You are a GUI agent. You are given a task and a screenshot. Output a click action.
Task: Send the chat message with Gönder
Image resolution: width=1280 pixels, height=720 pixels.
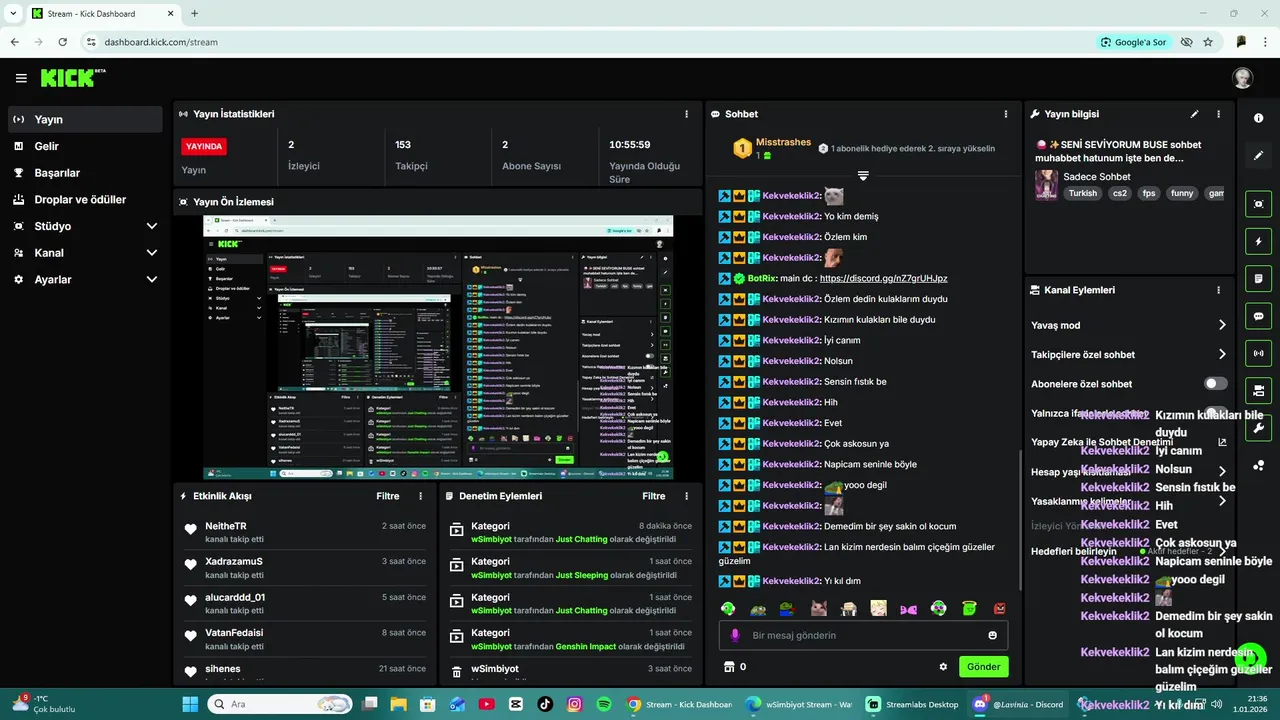click(x=983, y=667)
